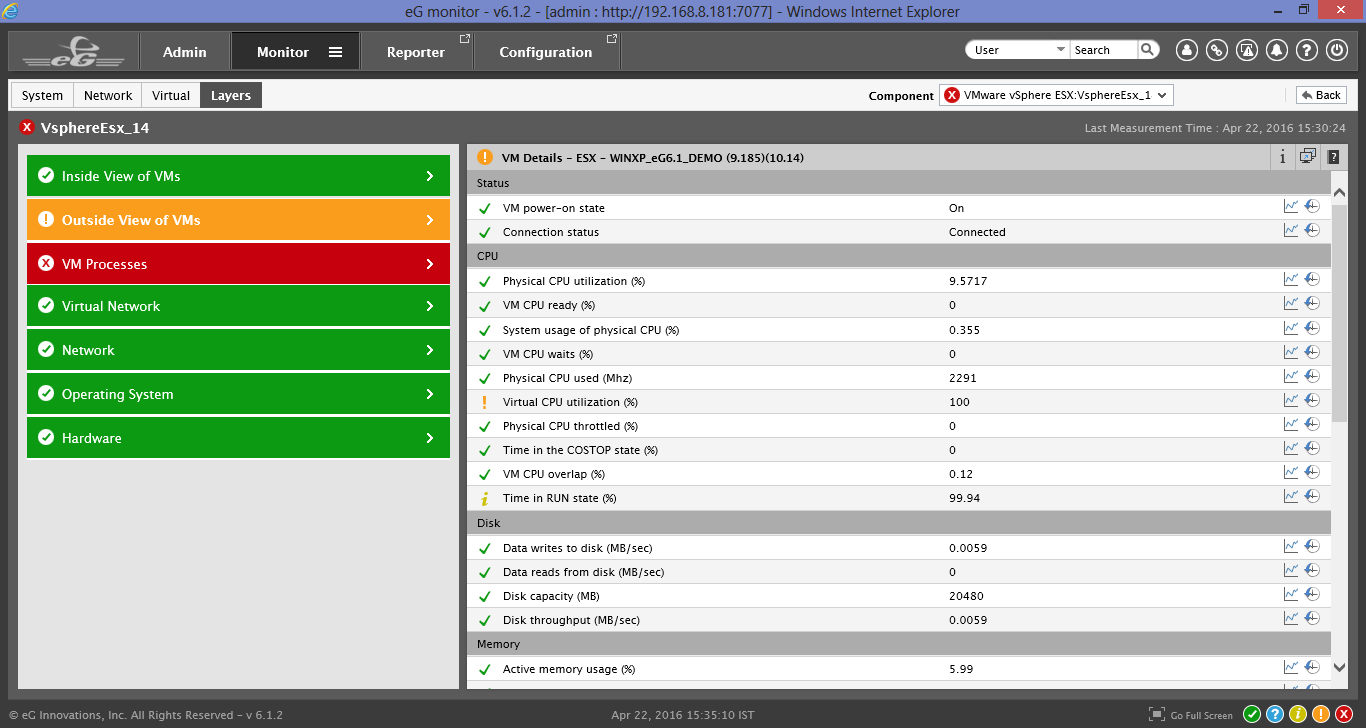Open the Configuration tab
The image size is (1366, 728).
546,52
